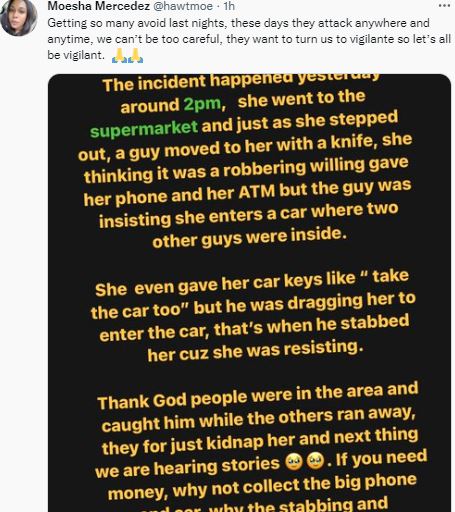Open the tweet via 1h timestamp
455x512 pixels.
coord(229,6)
